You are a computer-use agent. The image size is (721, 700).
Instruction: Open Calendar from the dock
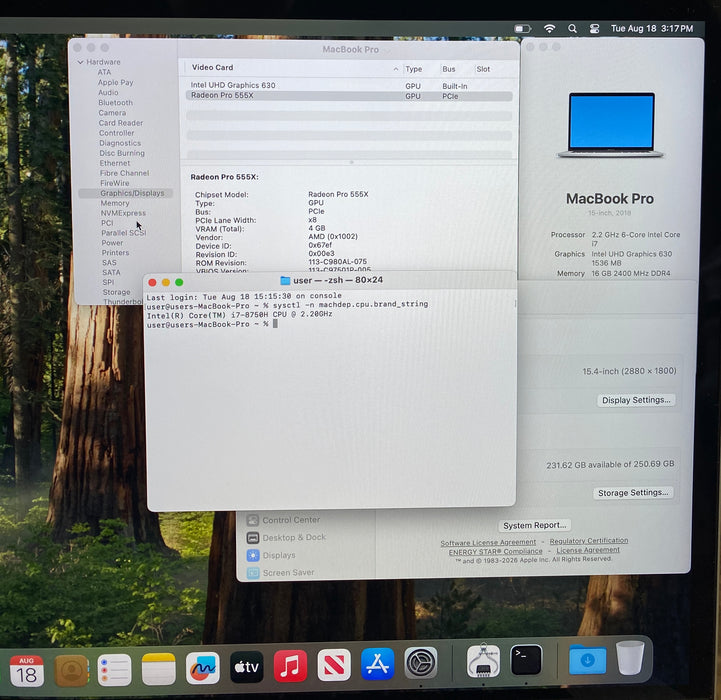coord(27,670)
